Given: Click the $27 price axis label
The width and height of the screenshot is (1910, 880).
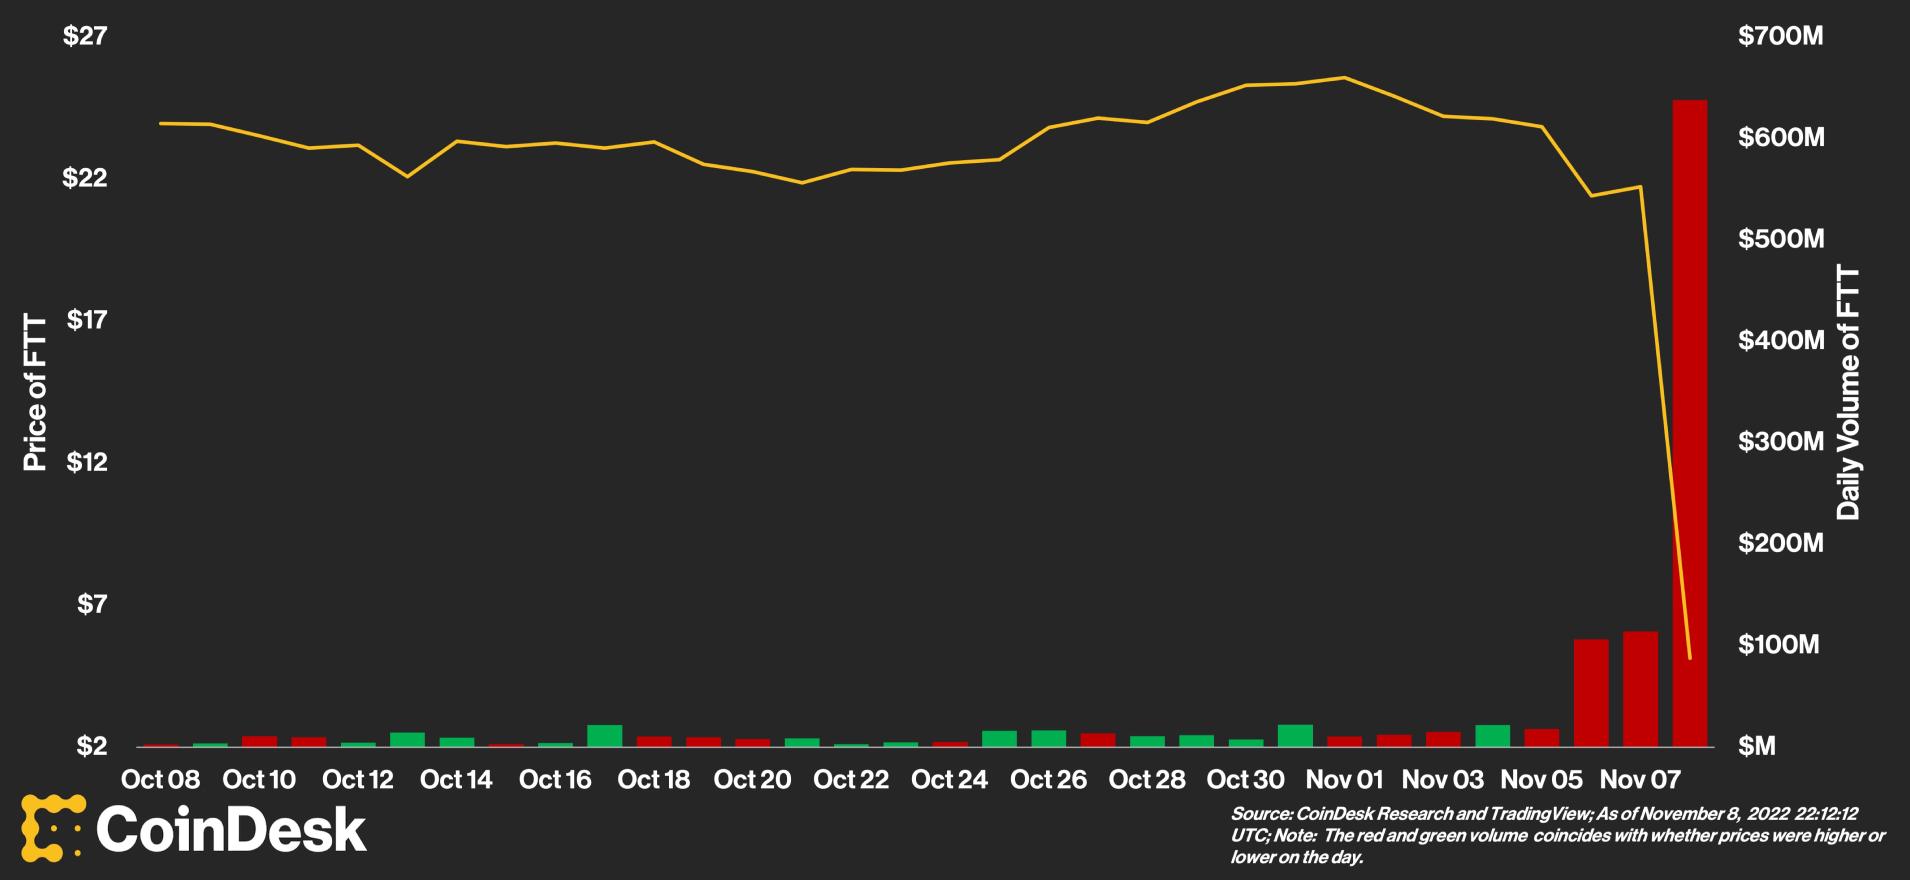Looking at the screenshot, I should pyautogui.click(x=85, y=36).
